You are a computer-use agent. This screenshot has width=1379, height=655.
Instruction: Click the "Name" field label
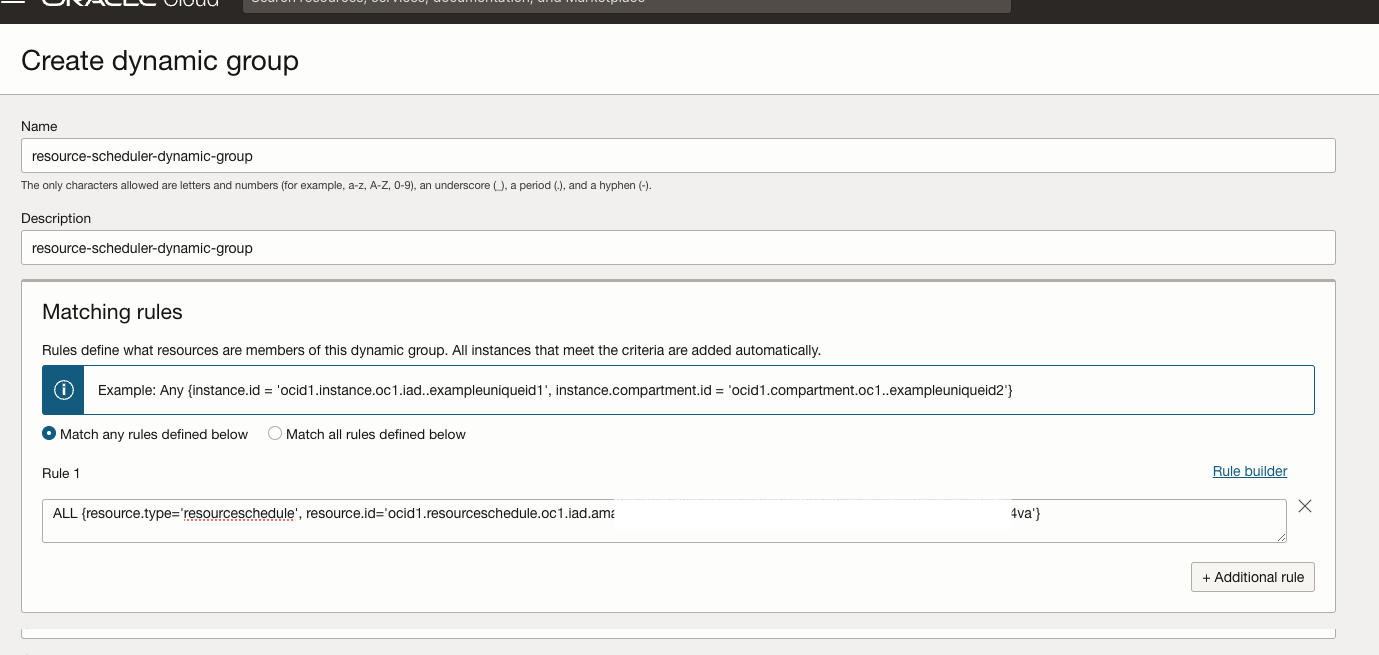point(39,127)
